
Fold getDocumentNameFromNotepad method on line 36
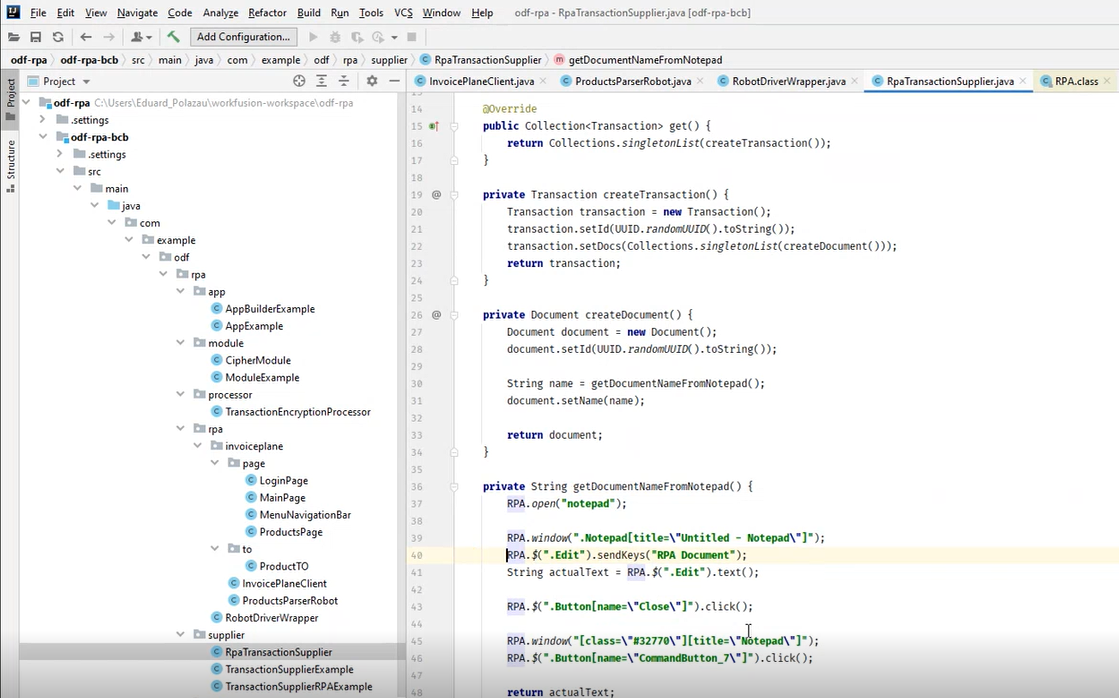click(454, 487)
